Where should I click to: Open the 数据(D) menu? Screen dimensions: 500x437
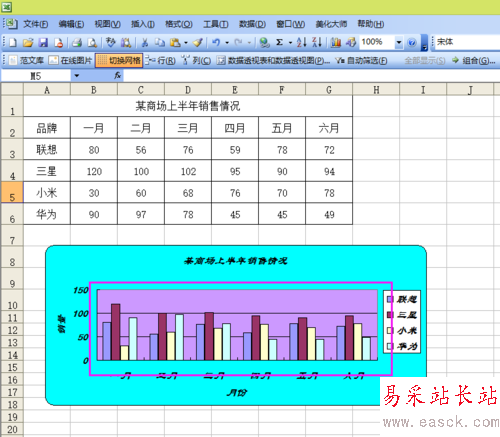click(252, 24)
